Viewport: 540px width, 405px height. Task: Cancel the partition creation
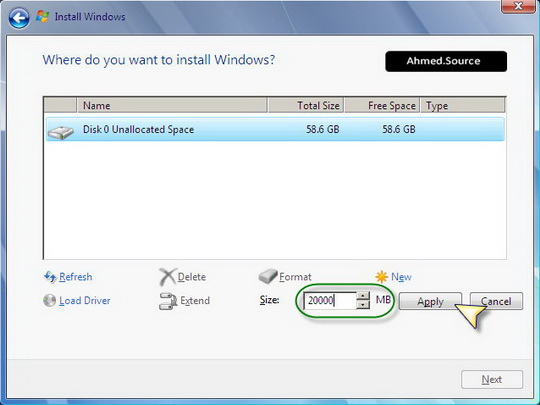[x=496, y=301]
